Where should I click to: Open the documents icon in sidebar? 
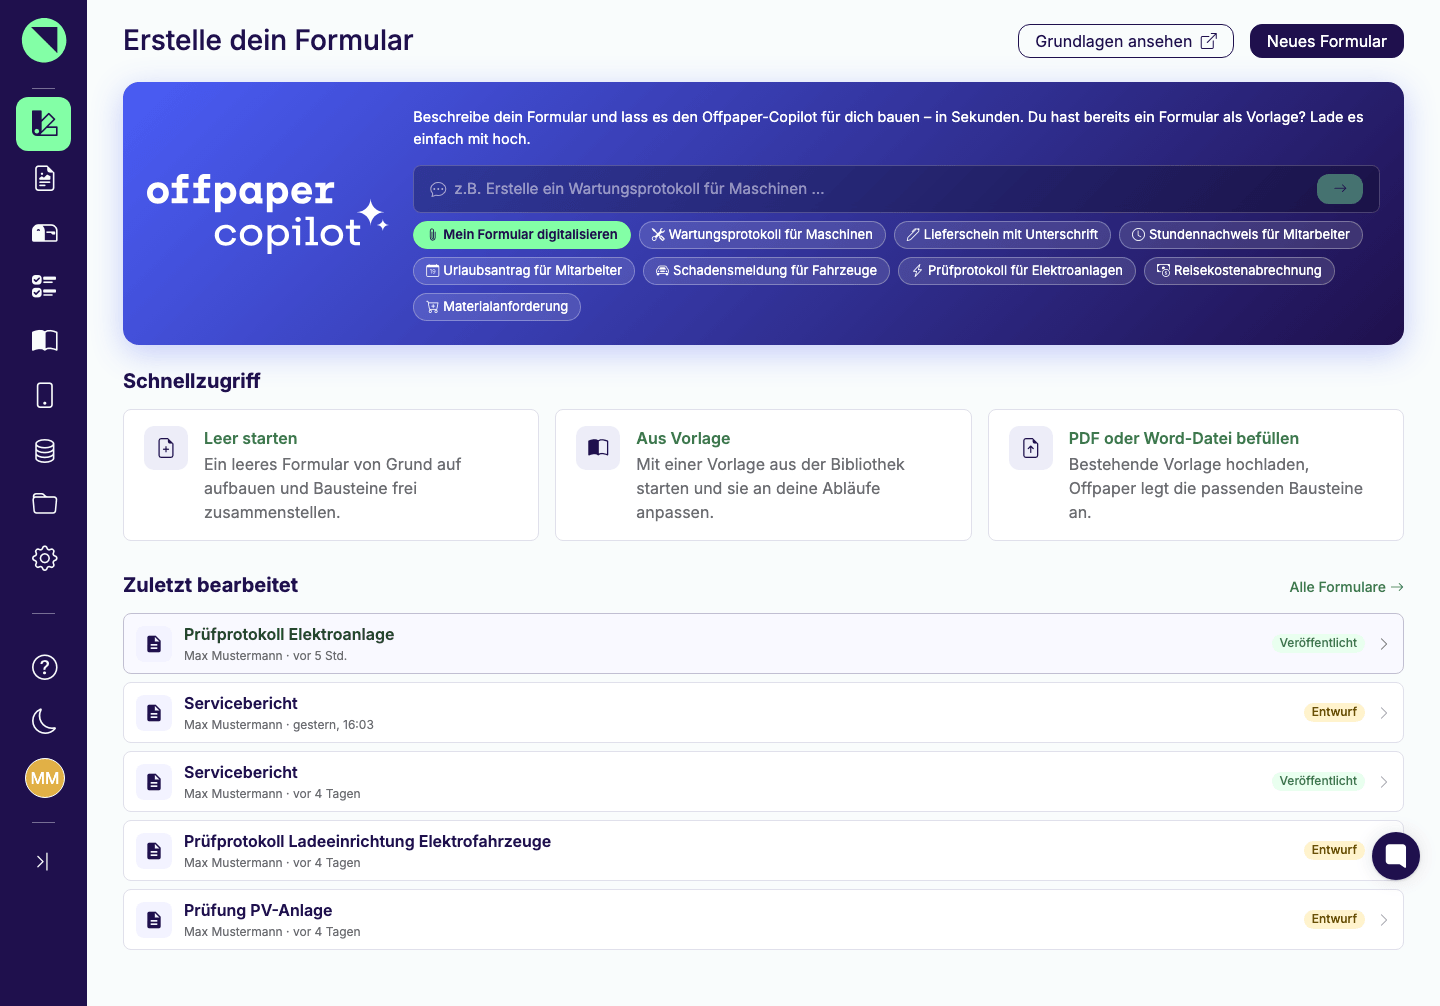[x=44, y=178]
